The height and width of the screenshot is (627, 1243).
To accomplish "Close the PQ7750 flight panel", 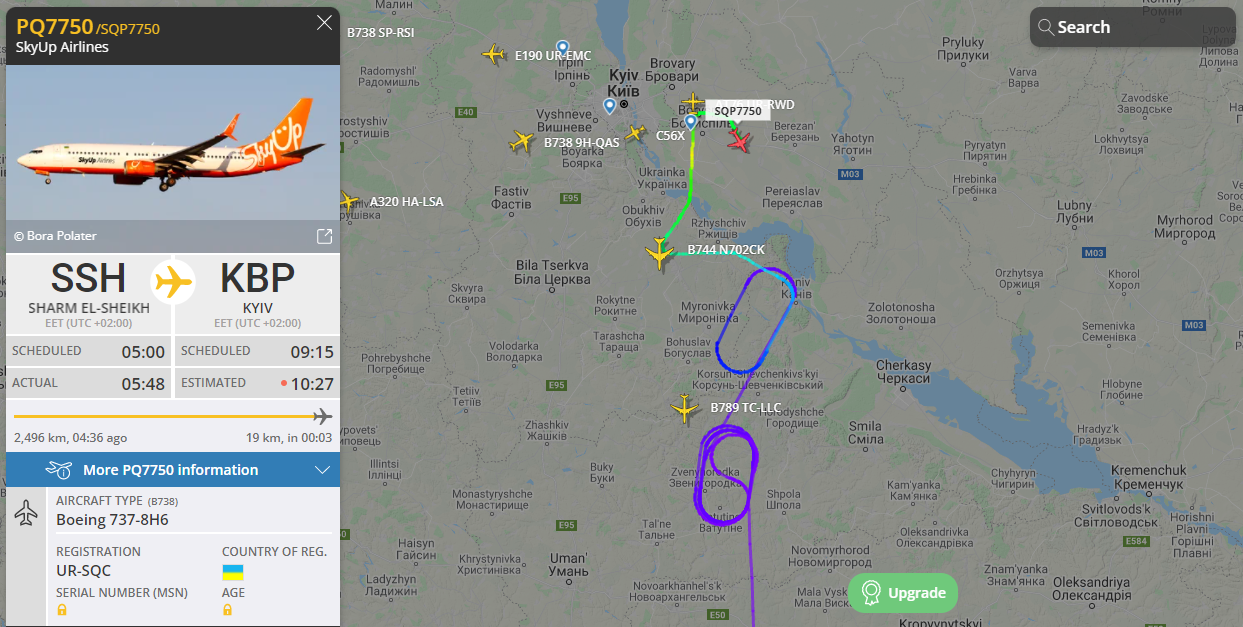I will tap(324, 23).
